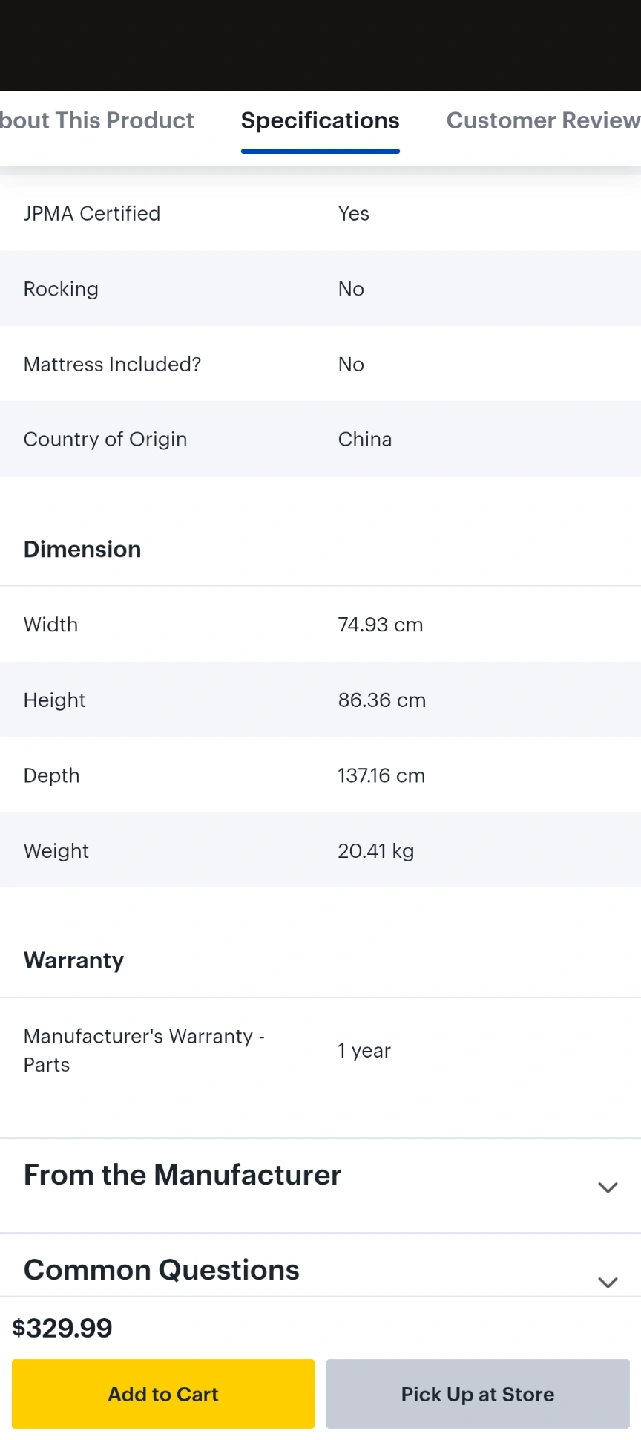
Task: Choose Pick Up at Store
Action: pos(477,1394)
